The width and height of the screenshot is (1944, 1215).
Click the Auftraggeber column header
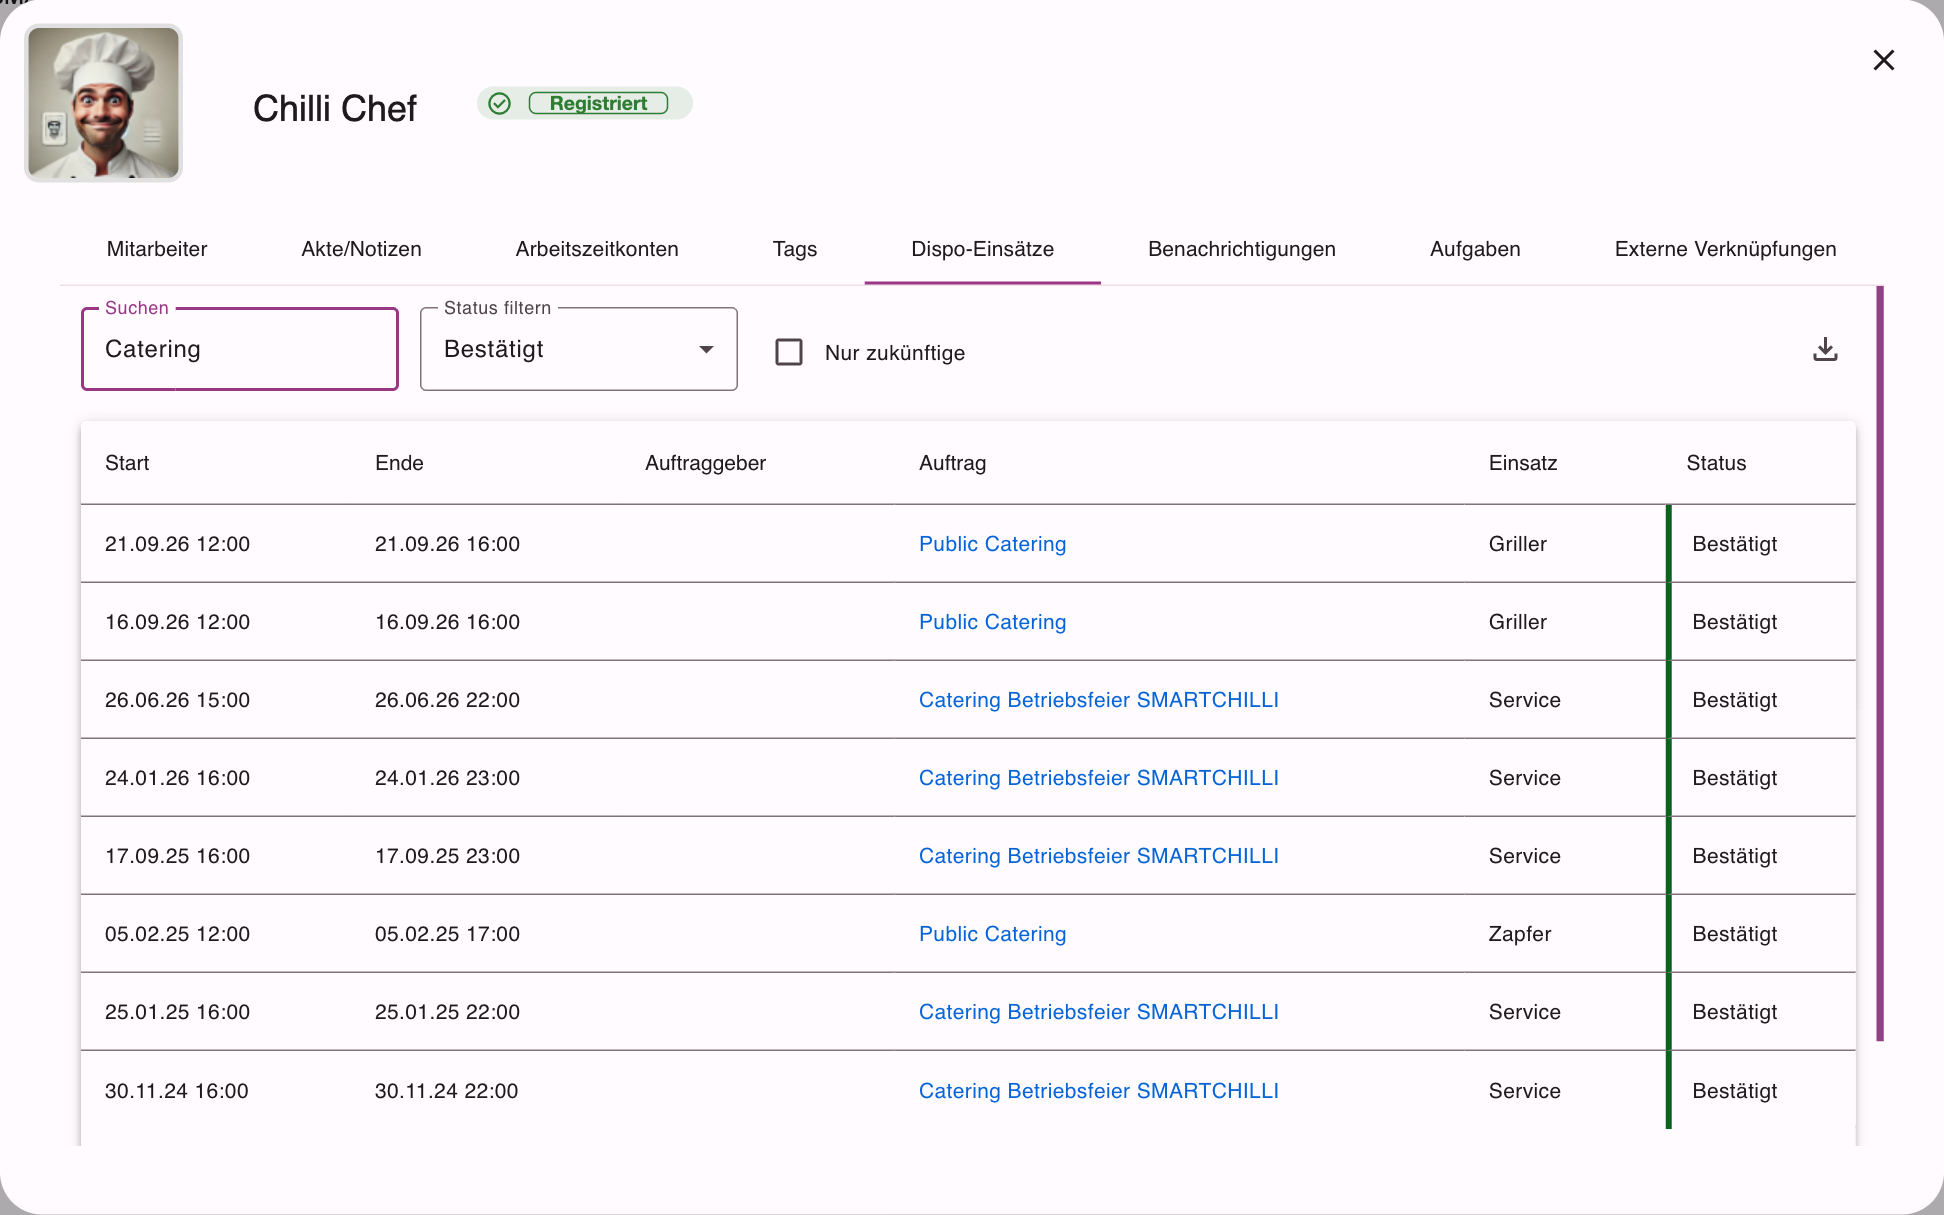pyautogui.click(x=705, y=463)
